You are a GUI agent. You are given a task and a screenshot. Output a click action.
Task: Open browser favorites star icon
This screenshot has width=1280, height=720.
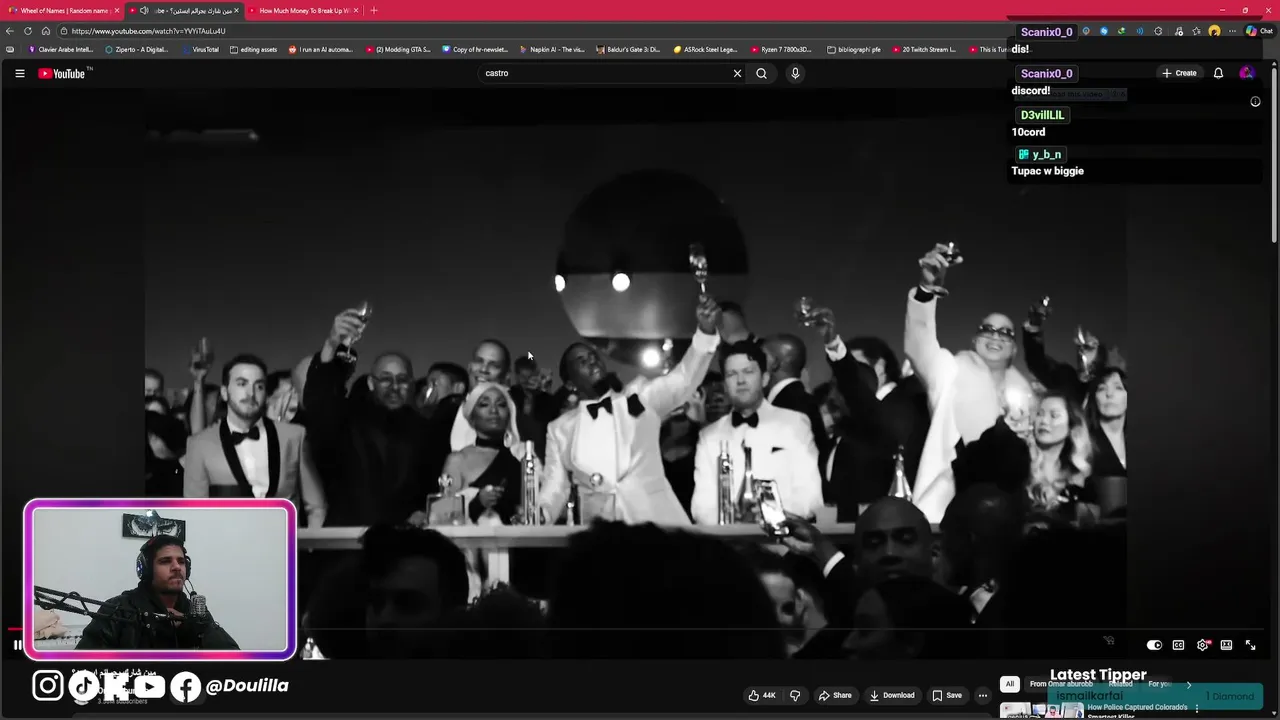tap(1196, 31)
